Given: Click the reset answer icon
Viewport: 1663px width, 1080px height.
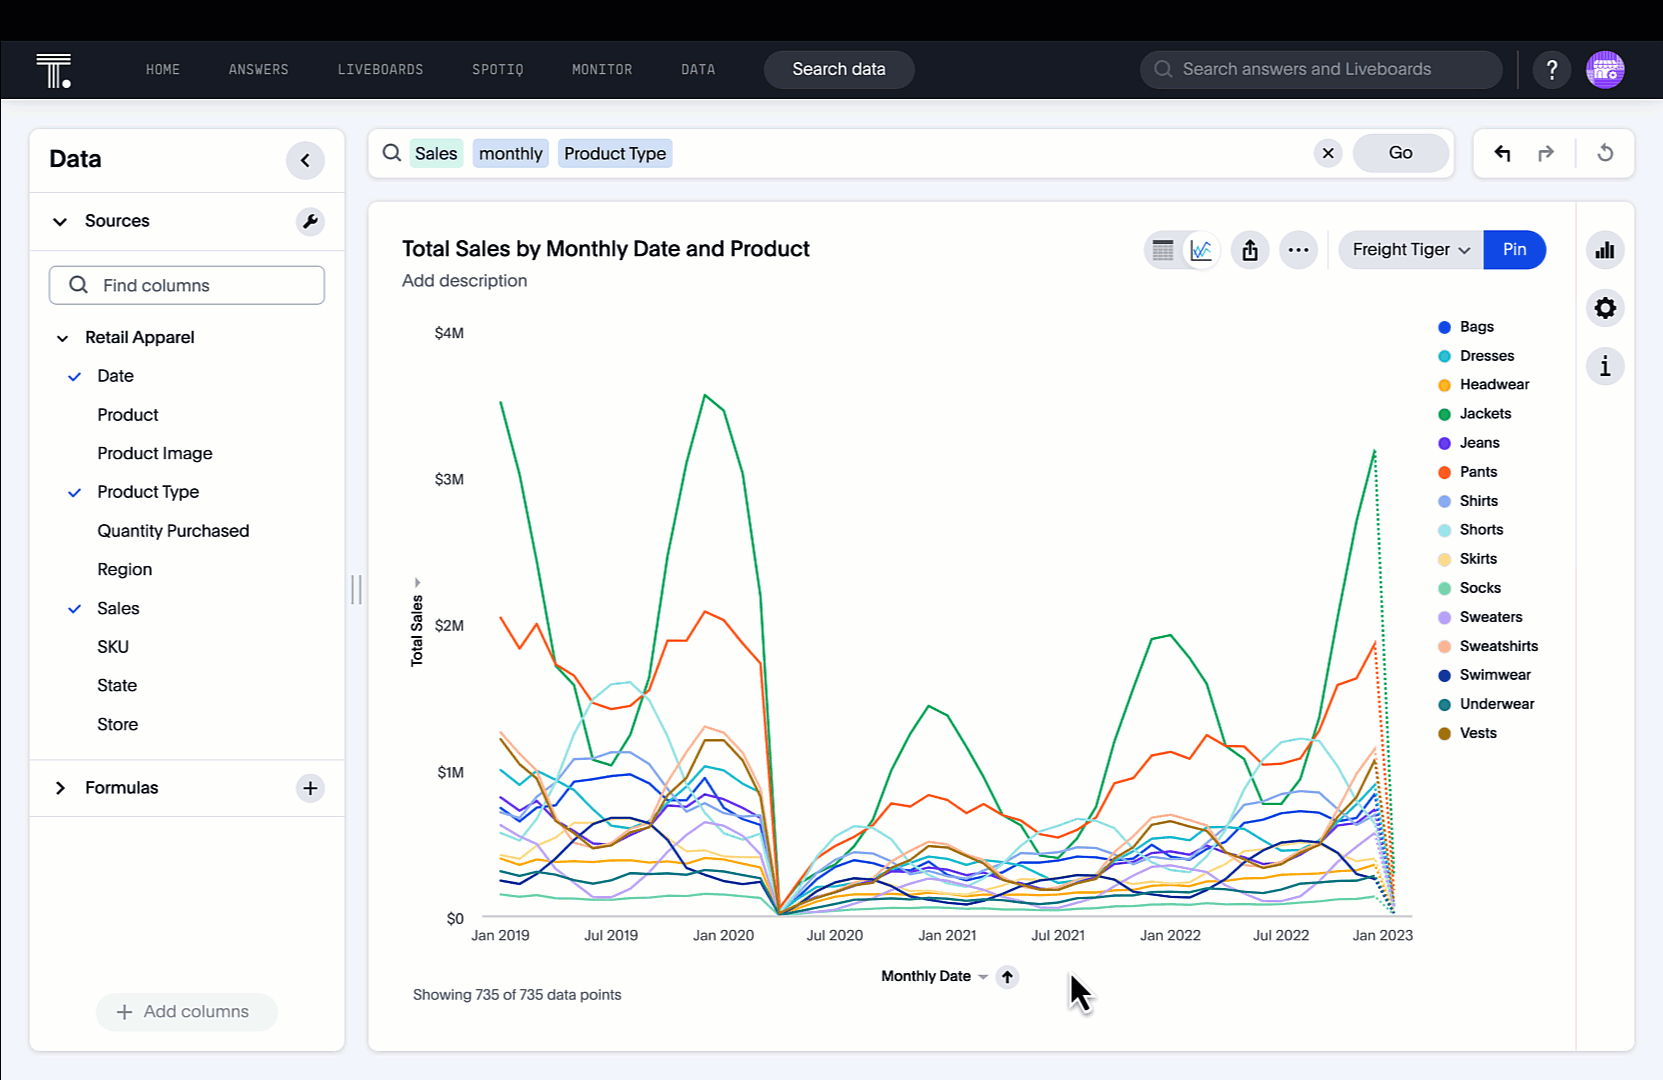Looking at the screenshot, I should coord(1605,153).
